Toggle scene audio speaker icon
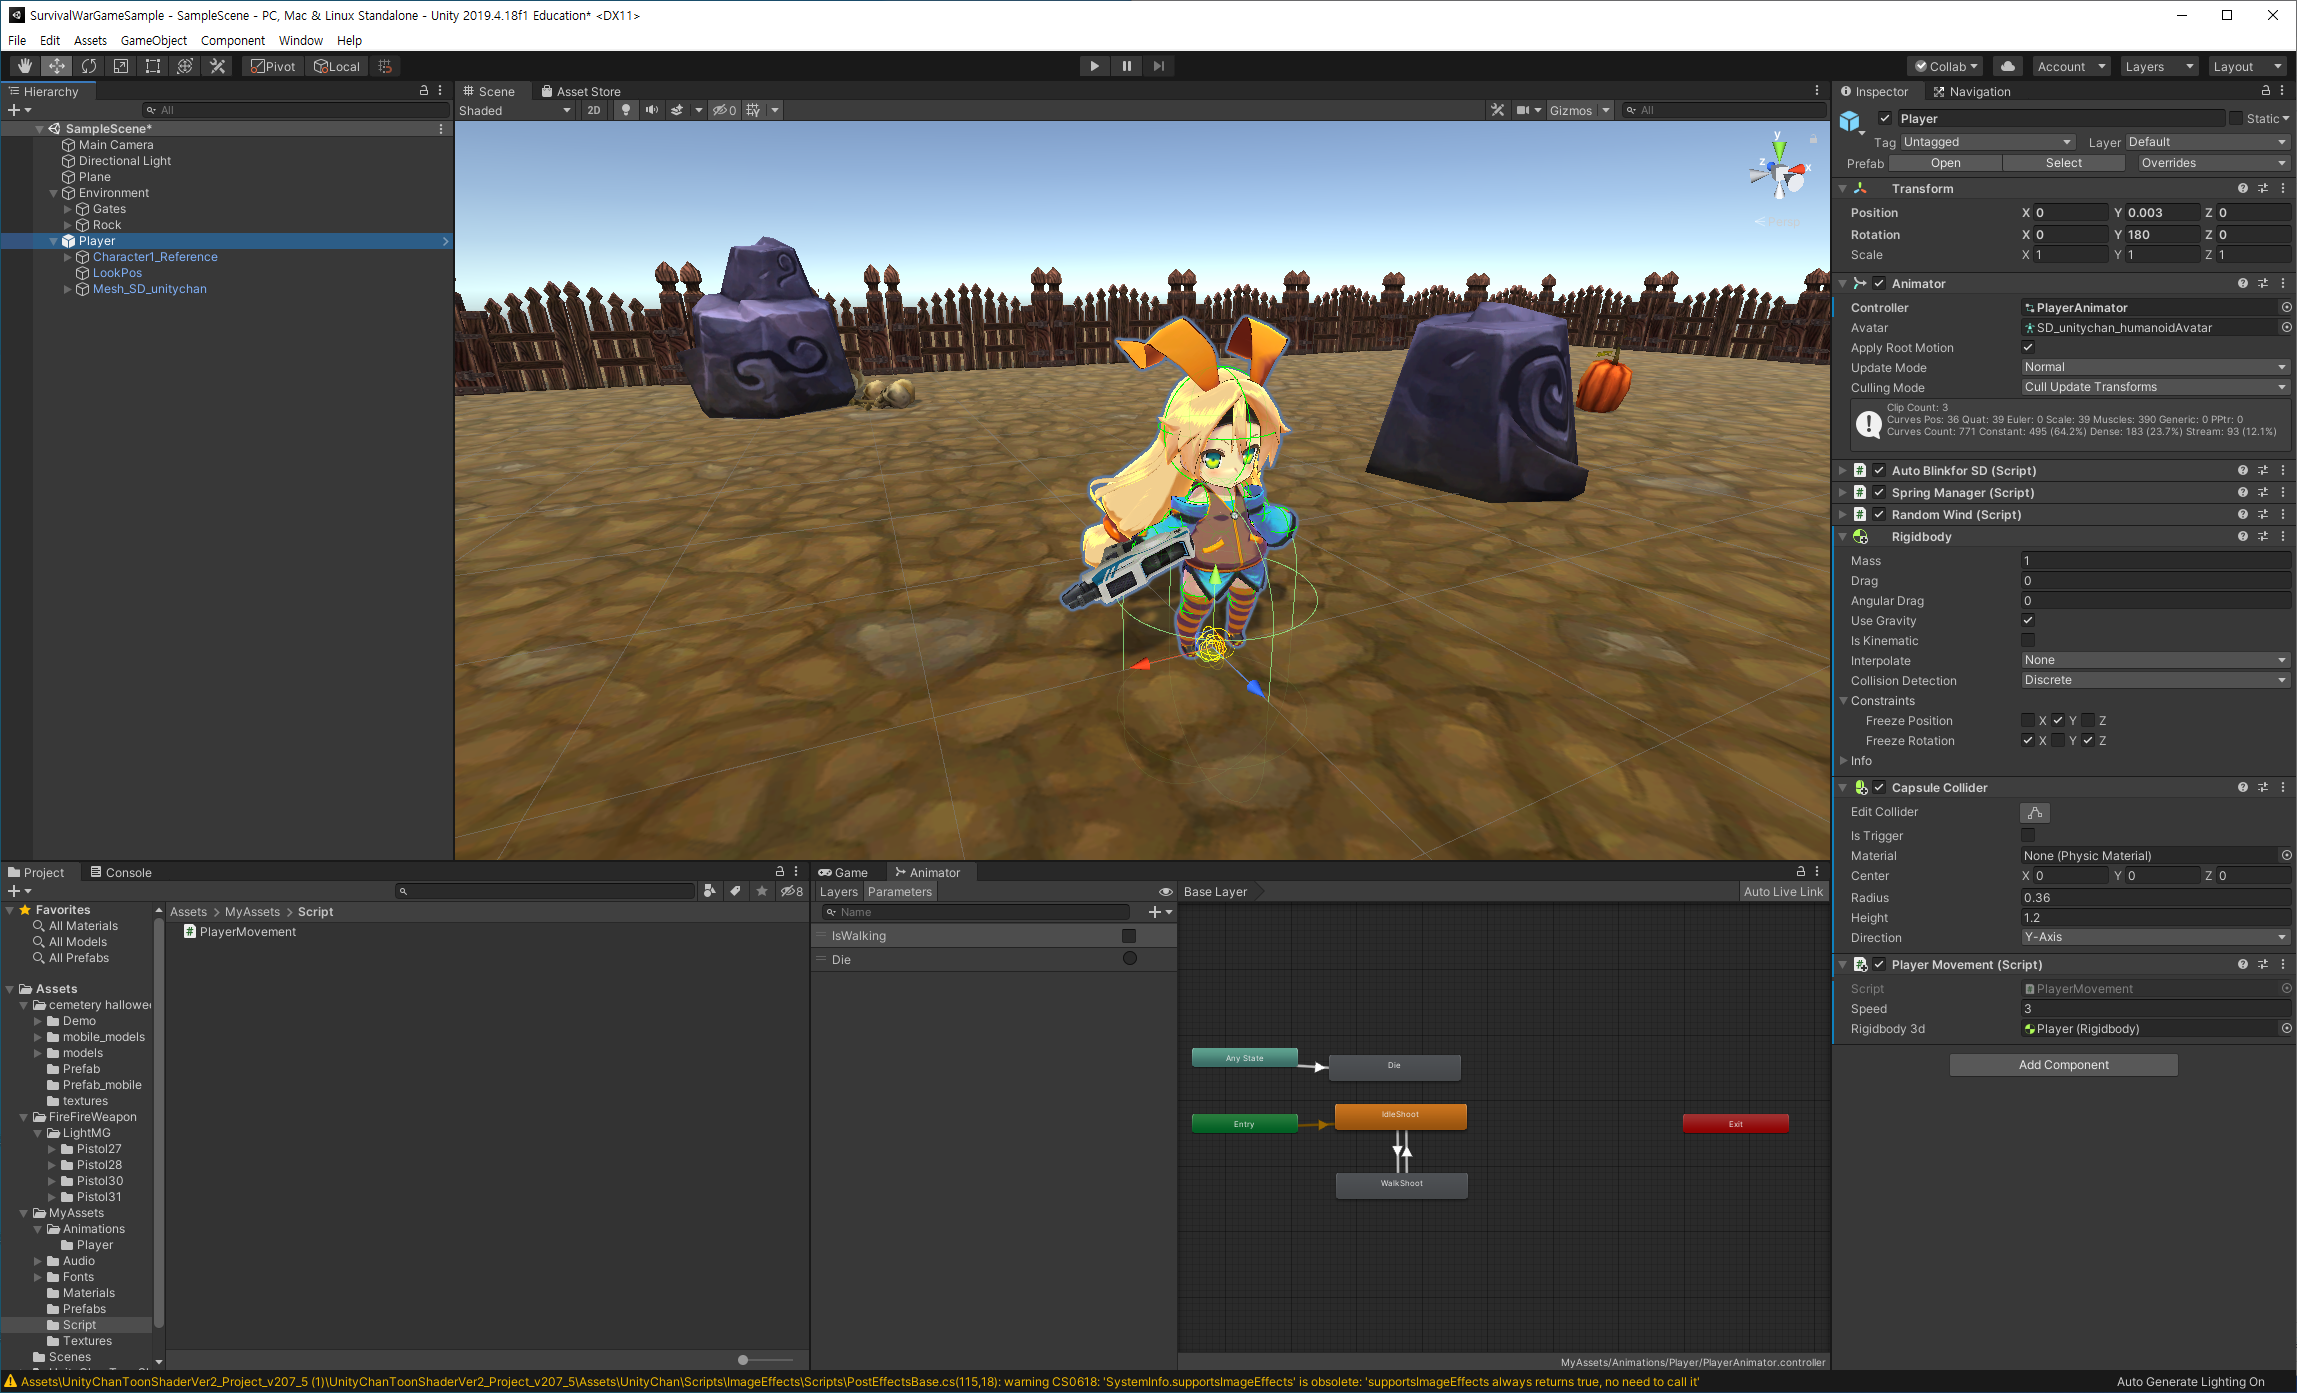Image resolution: width=2297 pixels, height=1393 pixels. pos(652,110)
